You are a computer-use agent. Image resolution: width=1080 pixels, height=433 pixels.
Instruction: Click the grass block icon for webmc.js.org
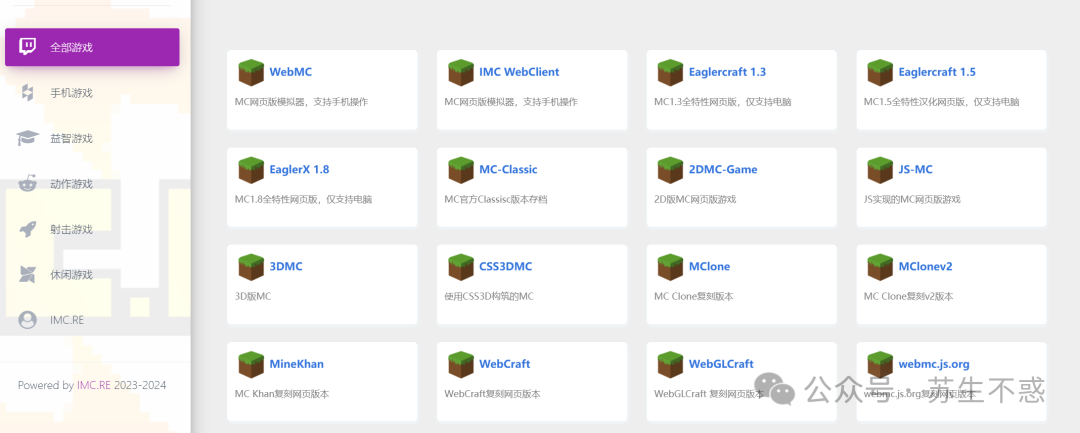click(880, 365)
